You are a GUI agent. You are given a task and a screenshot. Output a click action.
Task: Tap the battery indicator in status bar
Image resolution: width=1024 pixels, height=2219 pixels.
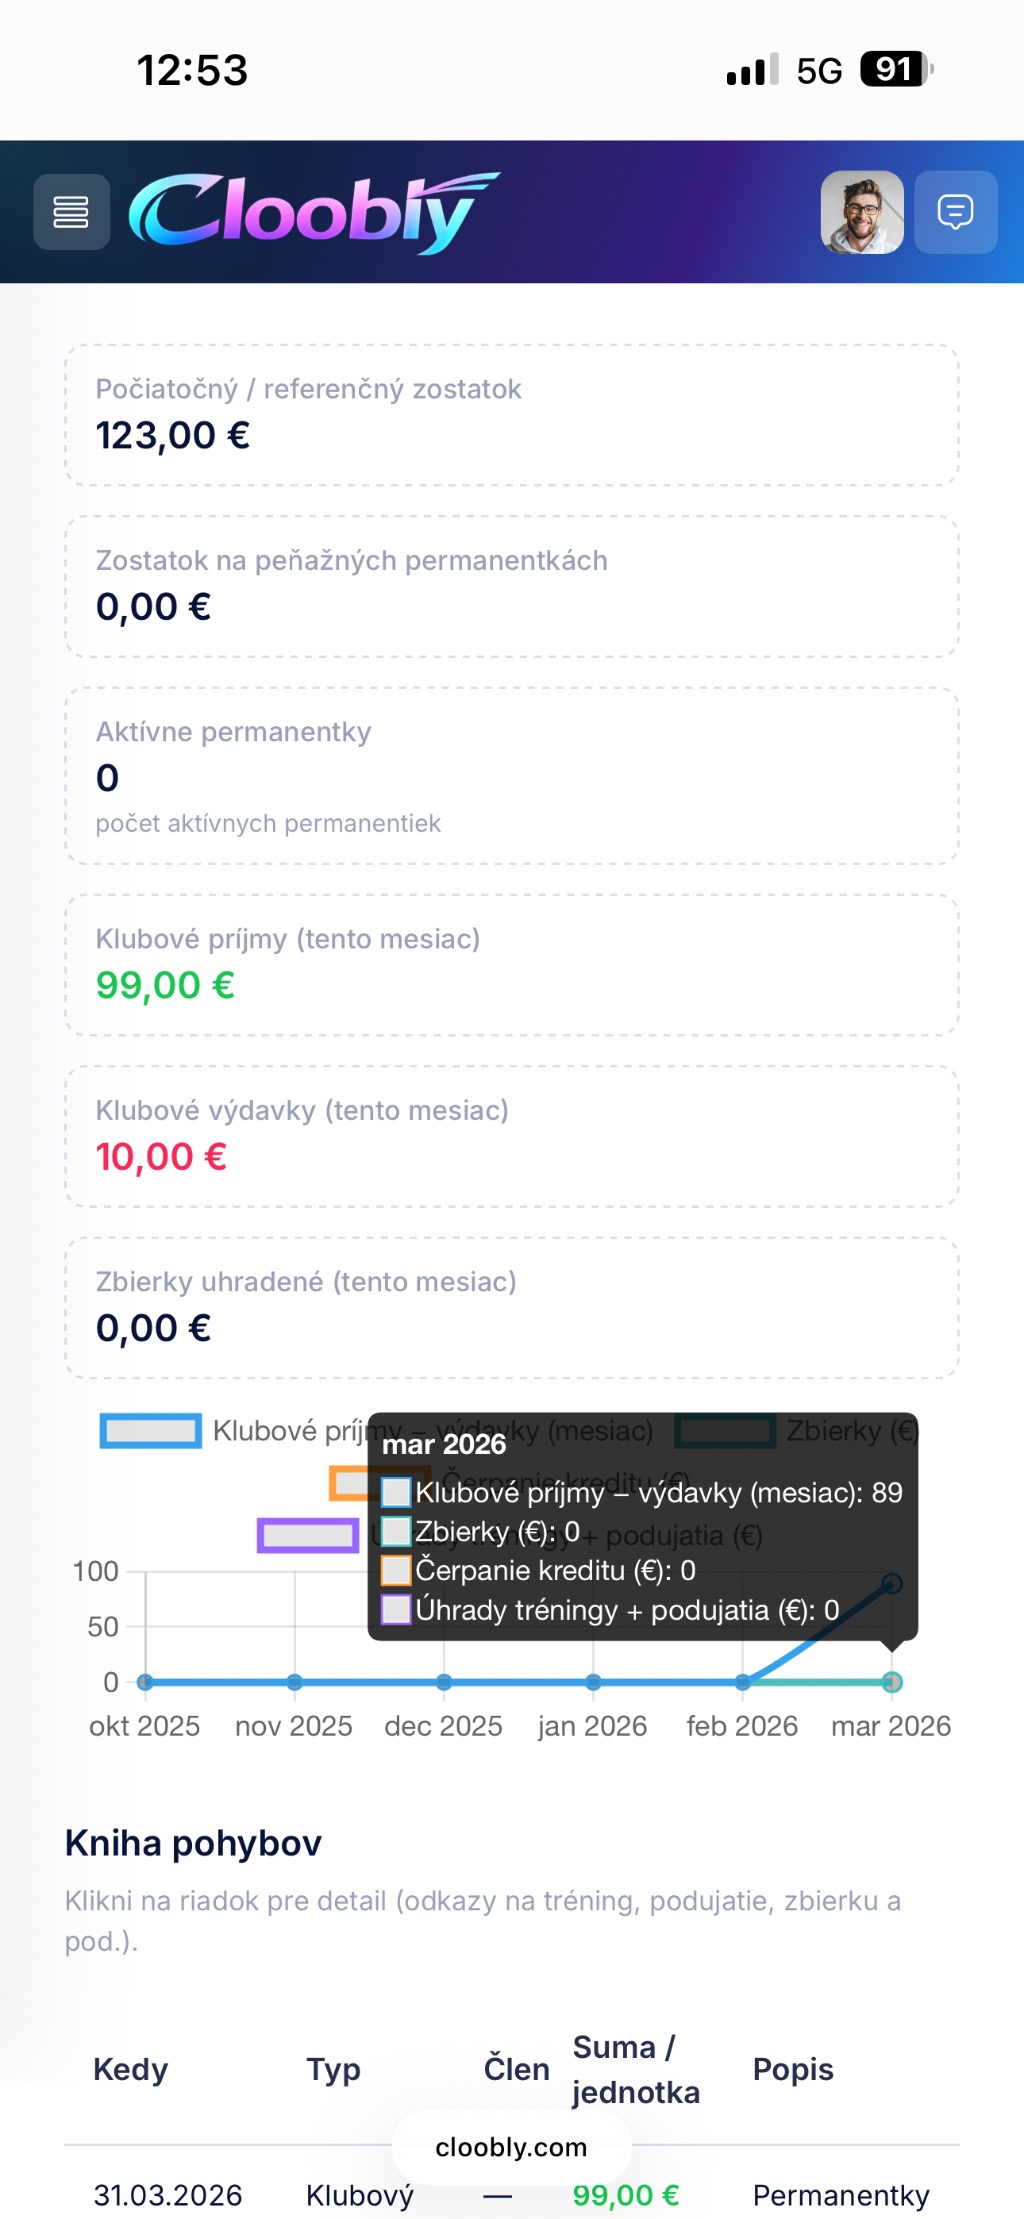897,69
